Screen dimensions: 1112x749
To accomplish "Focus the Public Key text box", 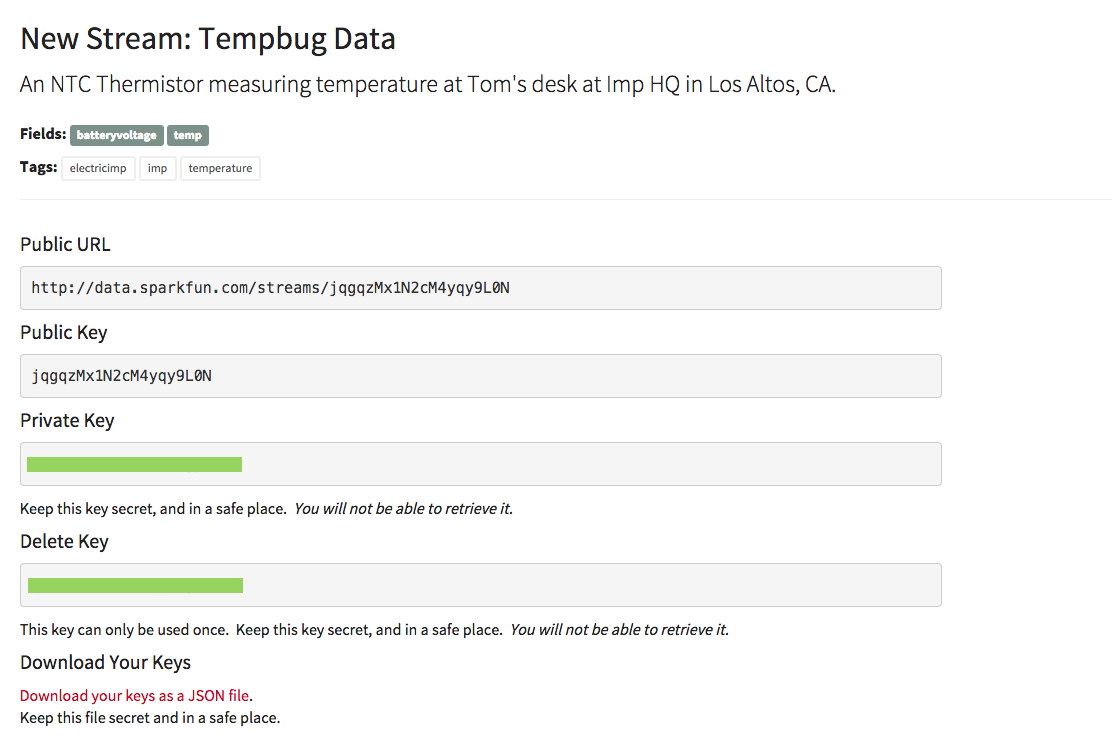I will [x=480, y=376].
